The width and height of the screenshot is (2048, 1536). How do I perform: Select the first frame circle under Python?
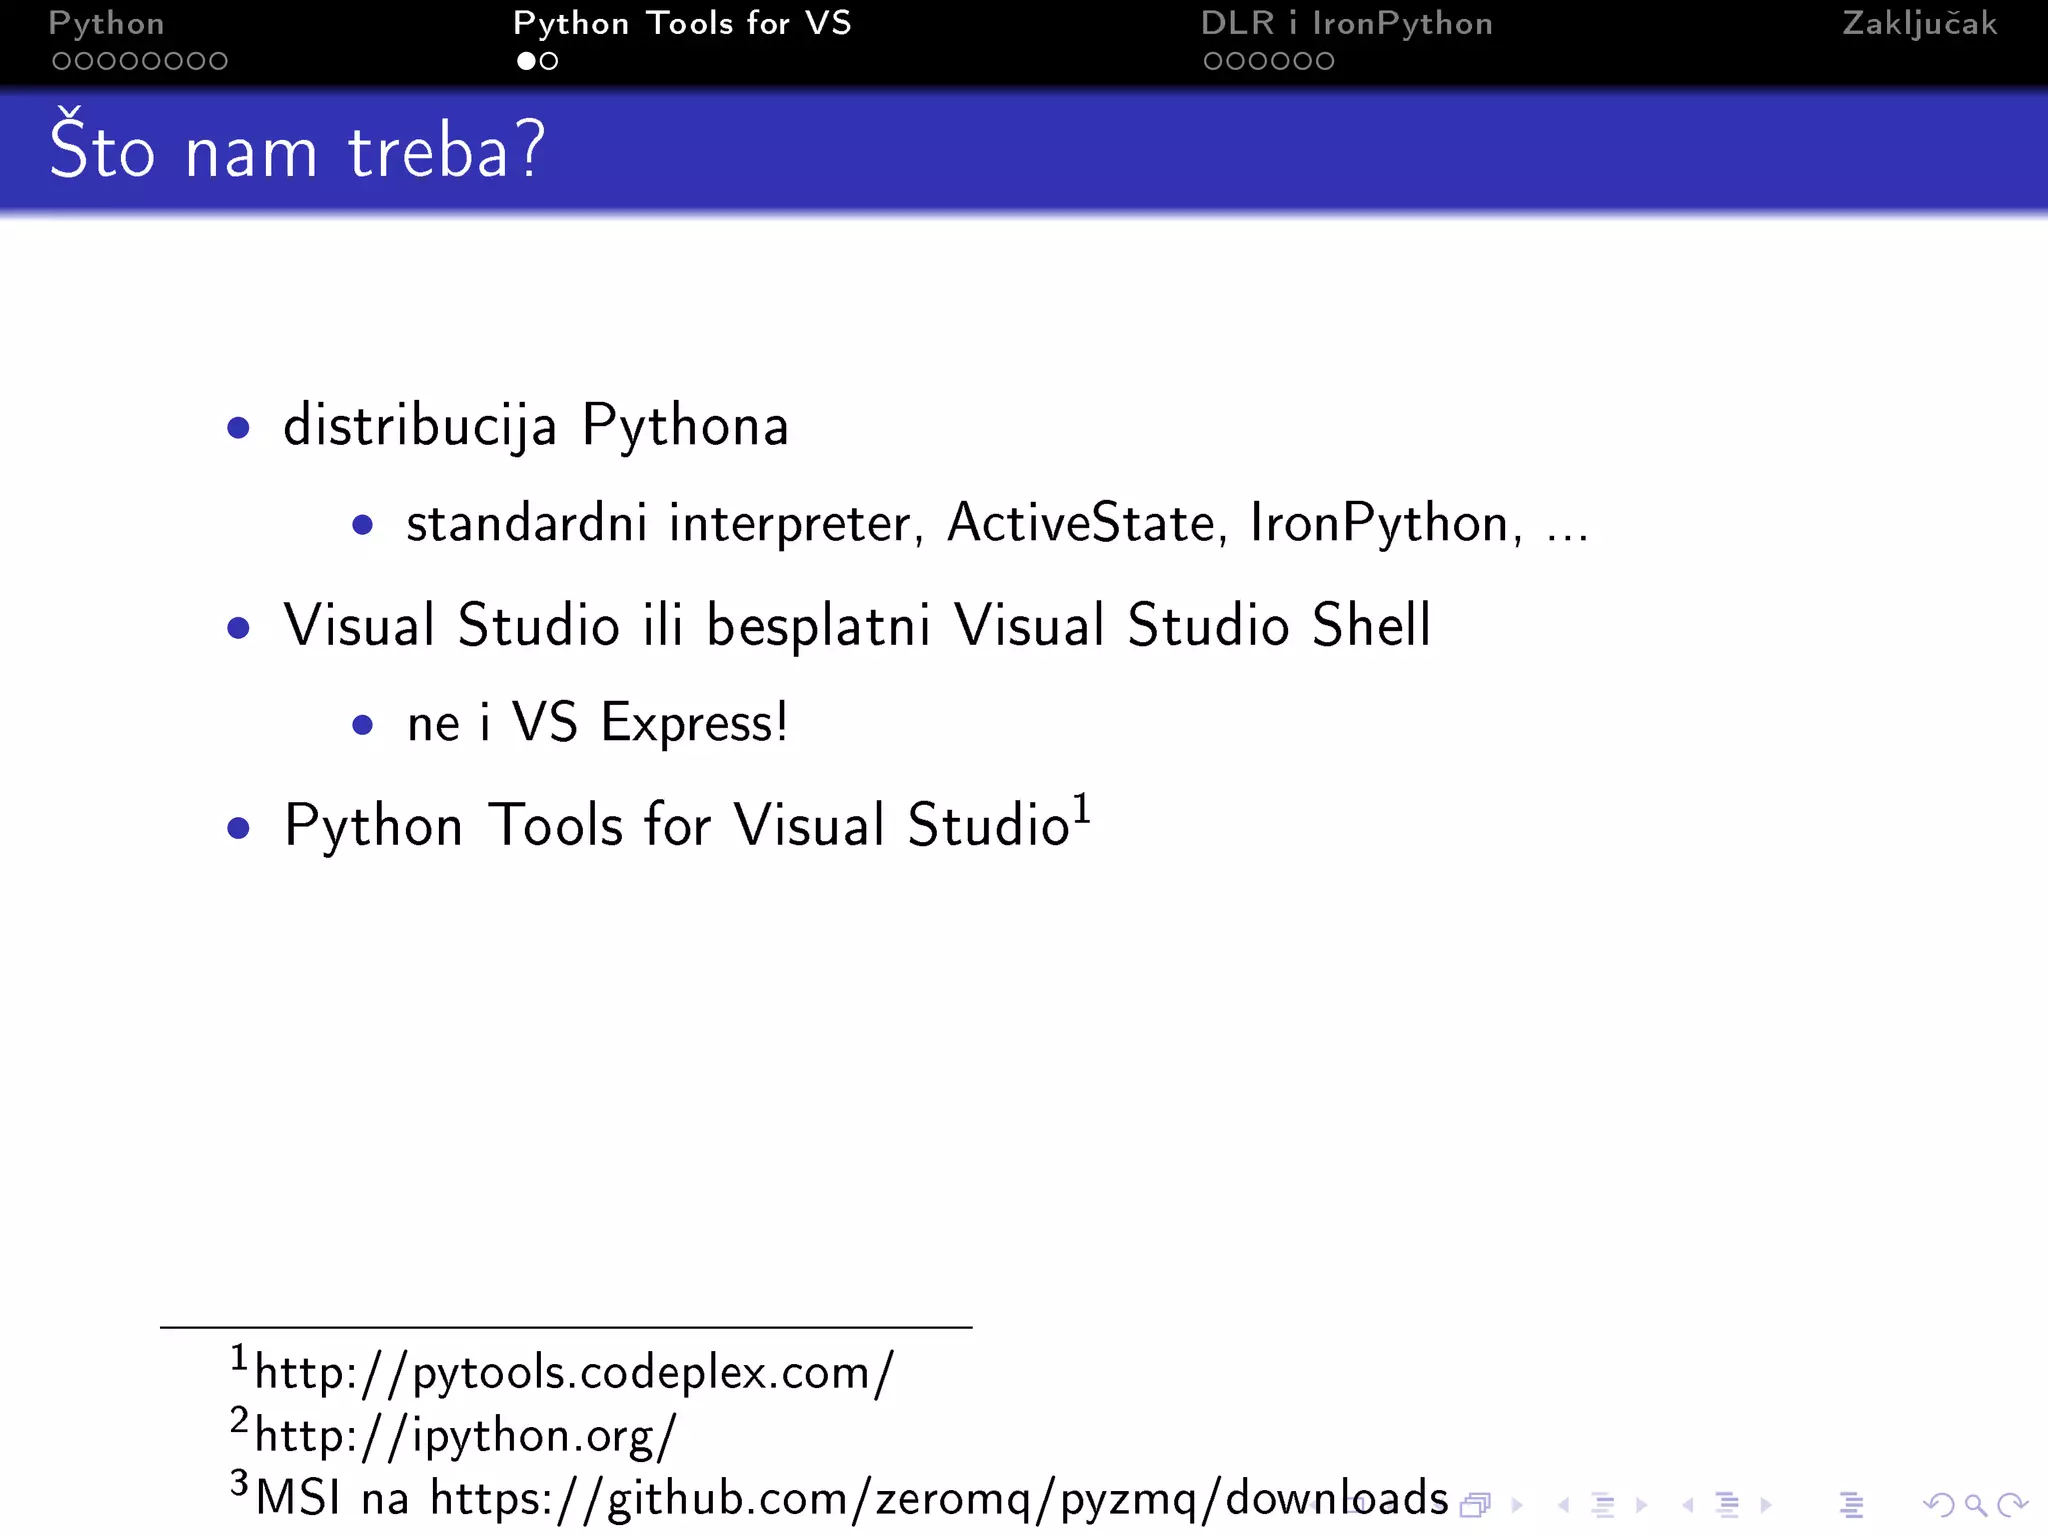(62, 61)
